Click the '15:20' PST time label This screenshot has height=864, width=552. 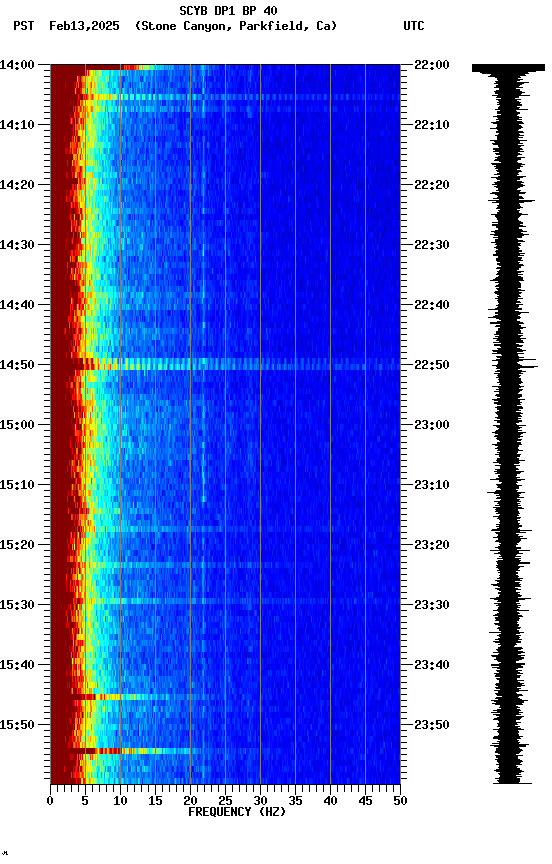coord(17,546)
